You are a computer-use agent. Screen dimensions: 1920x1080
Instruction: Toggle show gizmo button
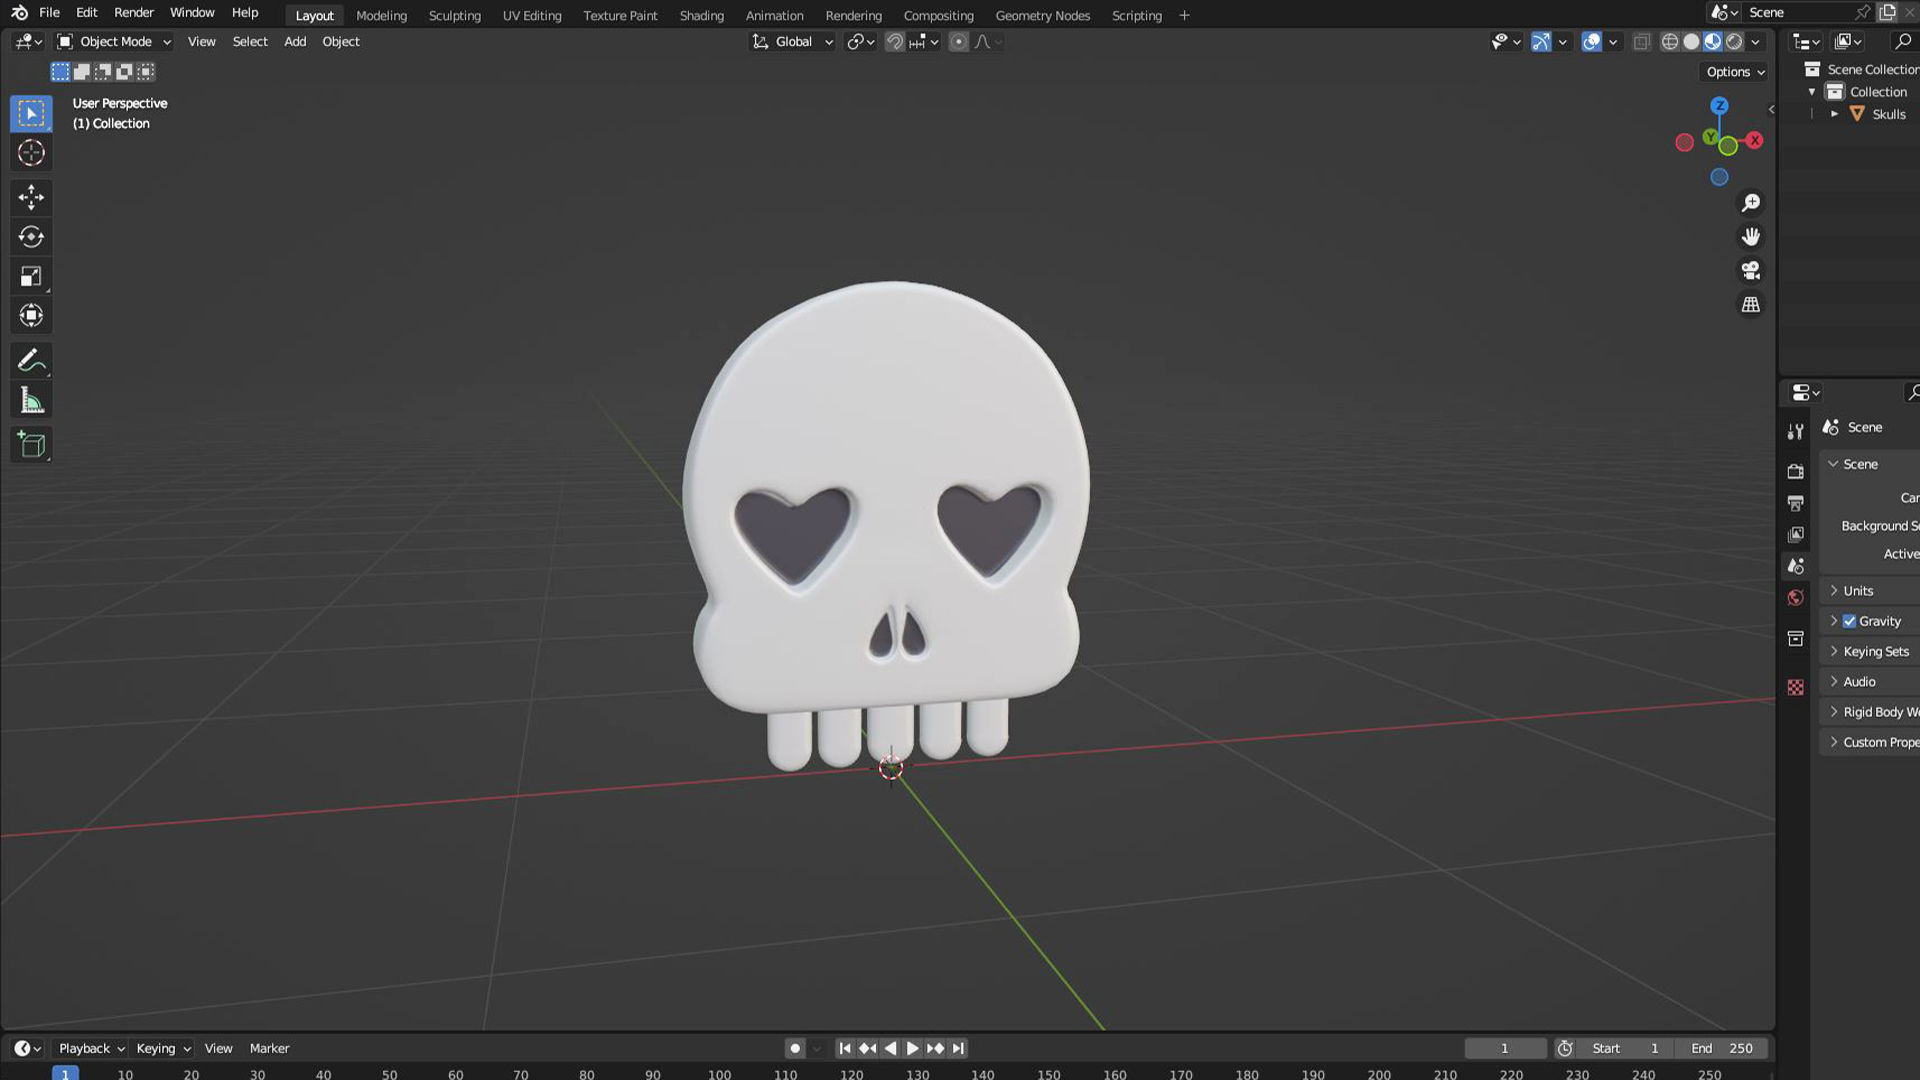point(1541,42)
